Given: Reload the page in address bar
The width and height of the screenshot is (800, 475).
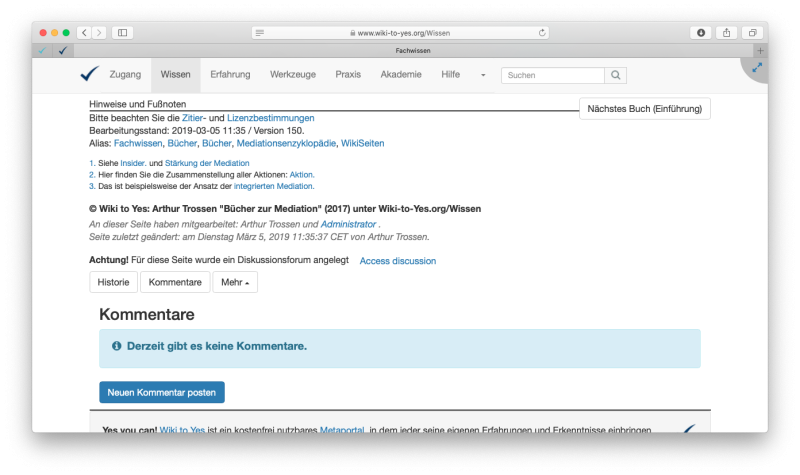Looking at the screenshot, I should point(542,32).
